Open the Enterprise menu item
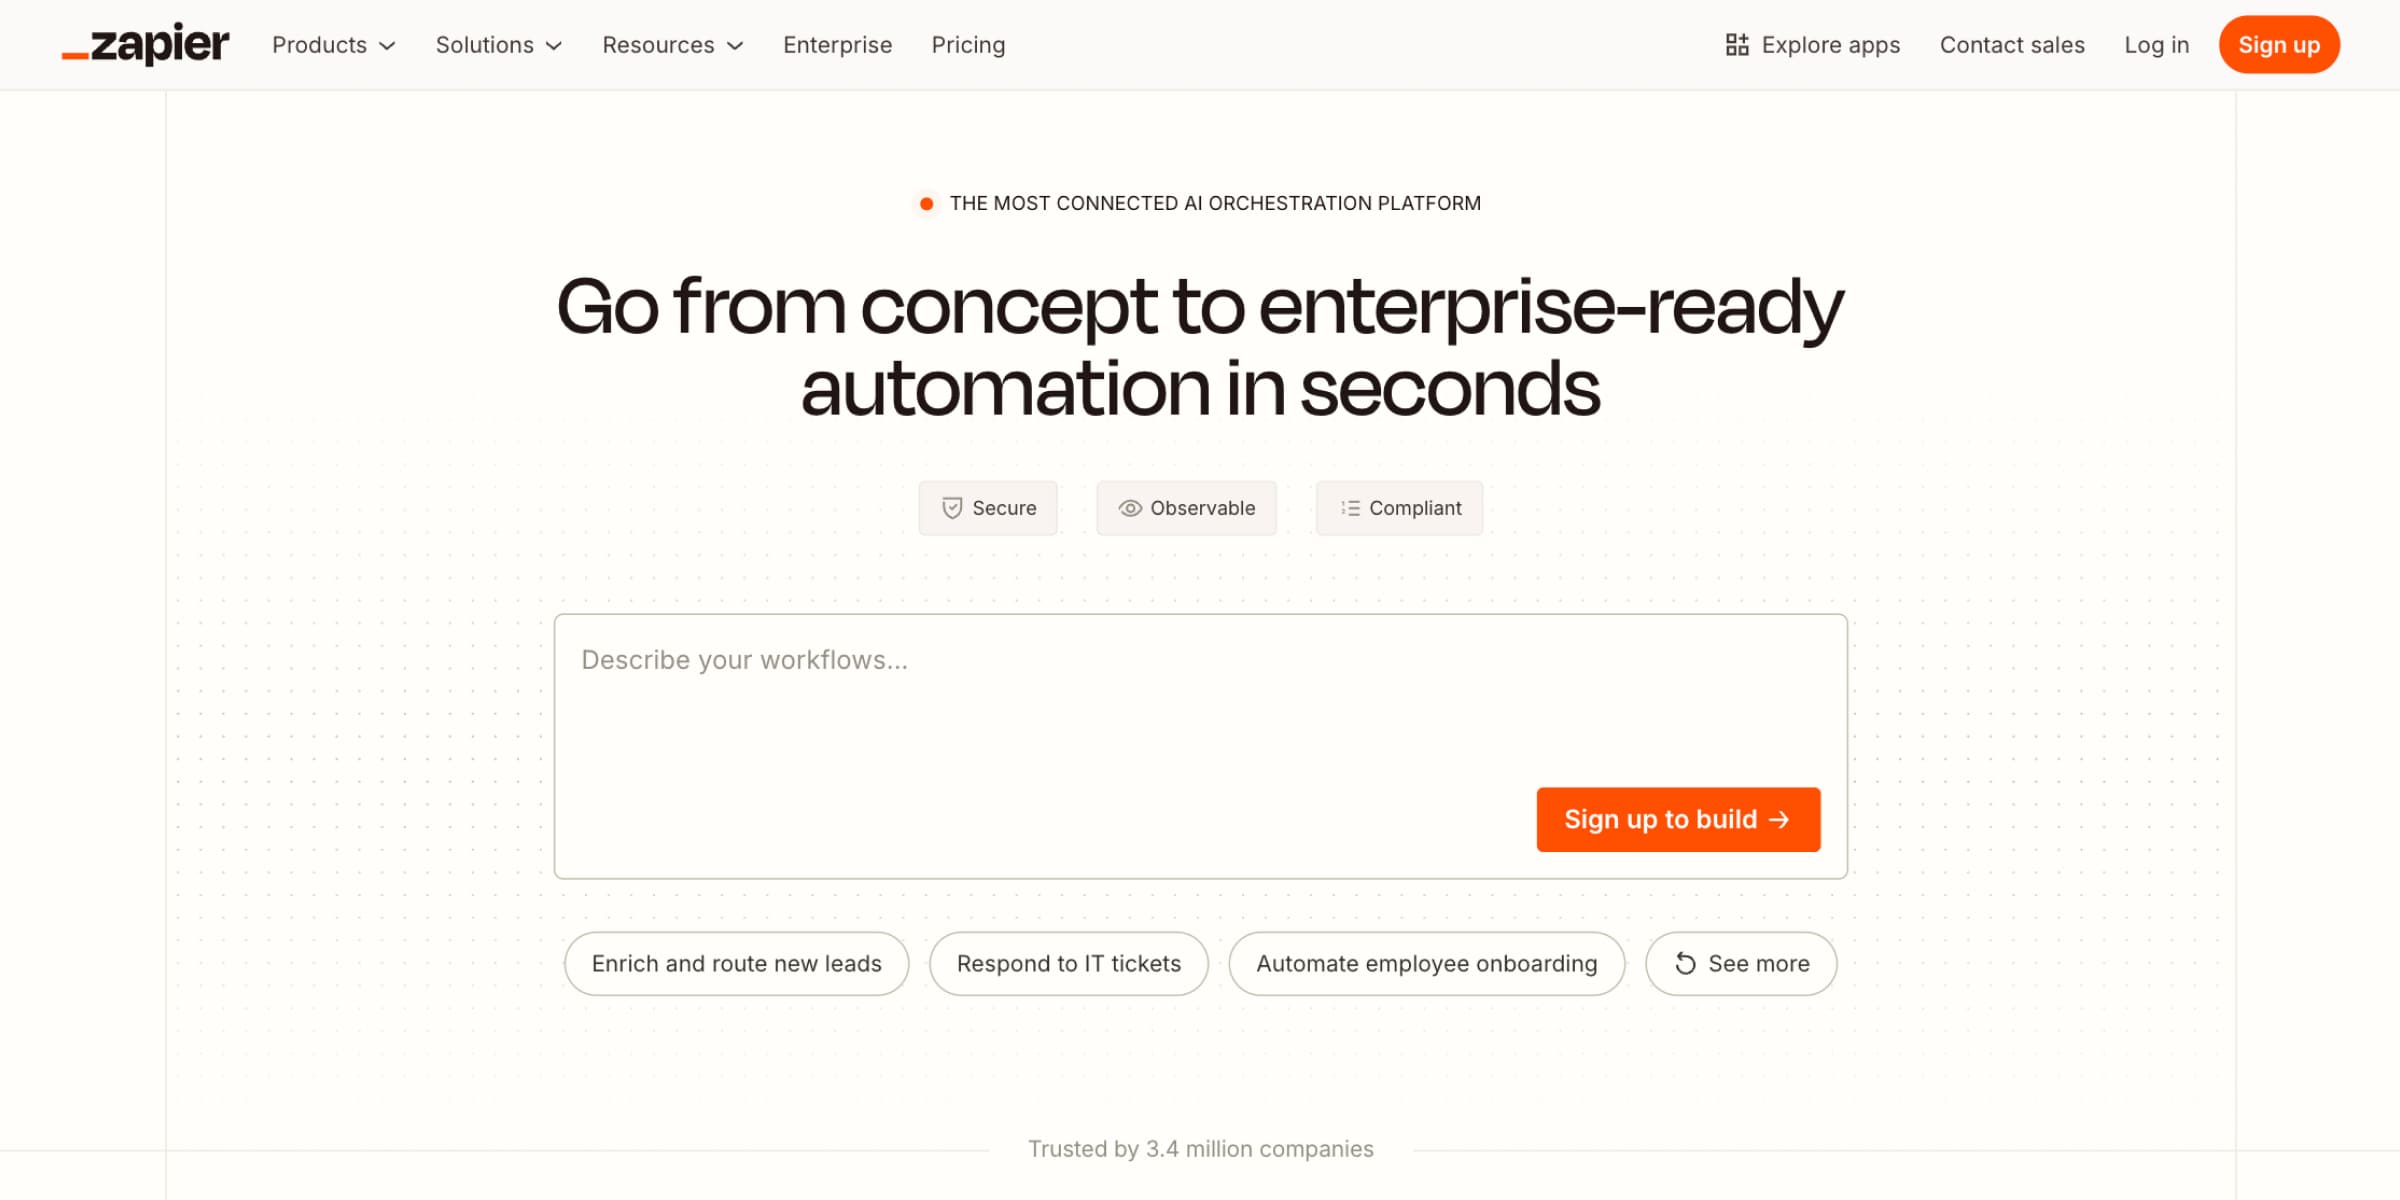The width and height of the screenshot is (2400, 1200). [x=837, y=44]
